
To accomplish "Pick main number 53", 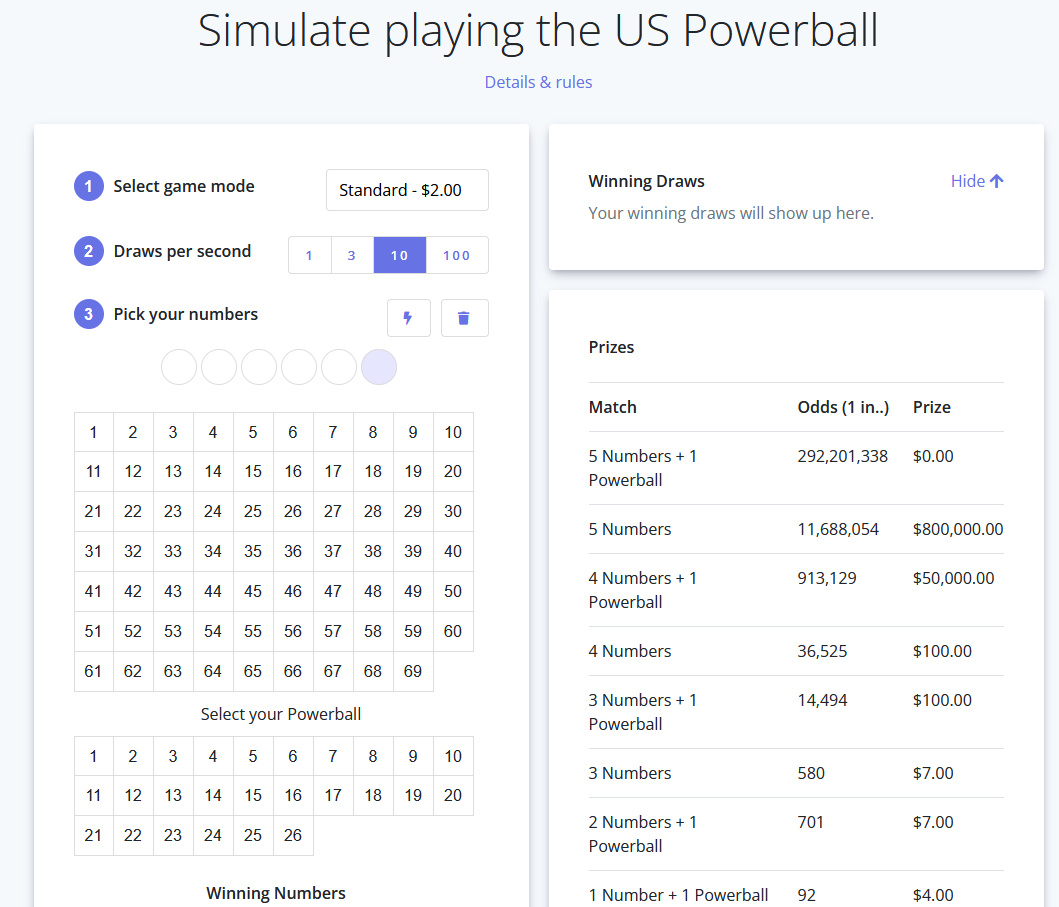I will click(x=173, y=631).
